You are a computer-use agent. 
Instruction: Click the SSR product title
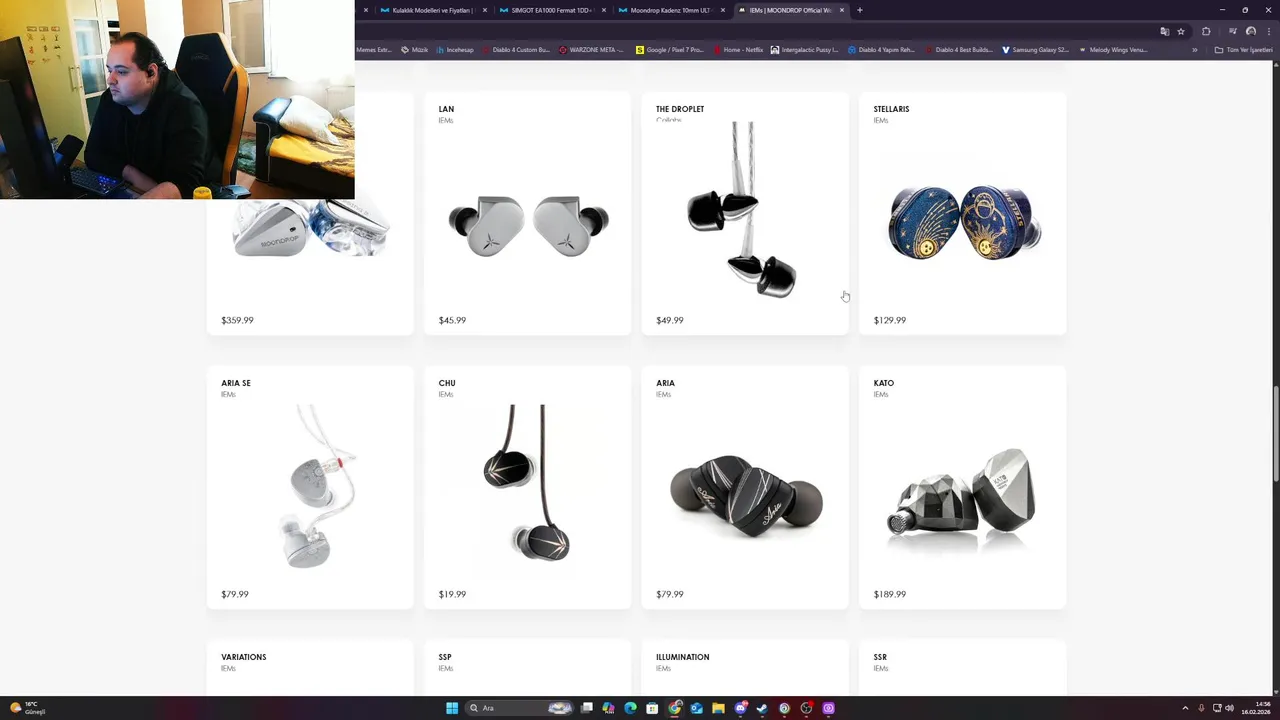(880, 657)
